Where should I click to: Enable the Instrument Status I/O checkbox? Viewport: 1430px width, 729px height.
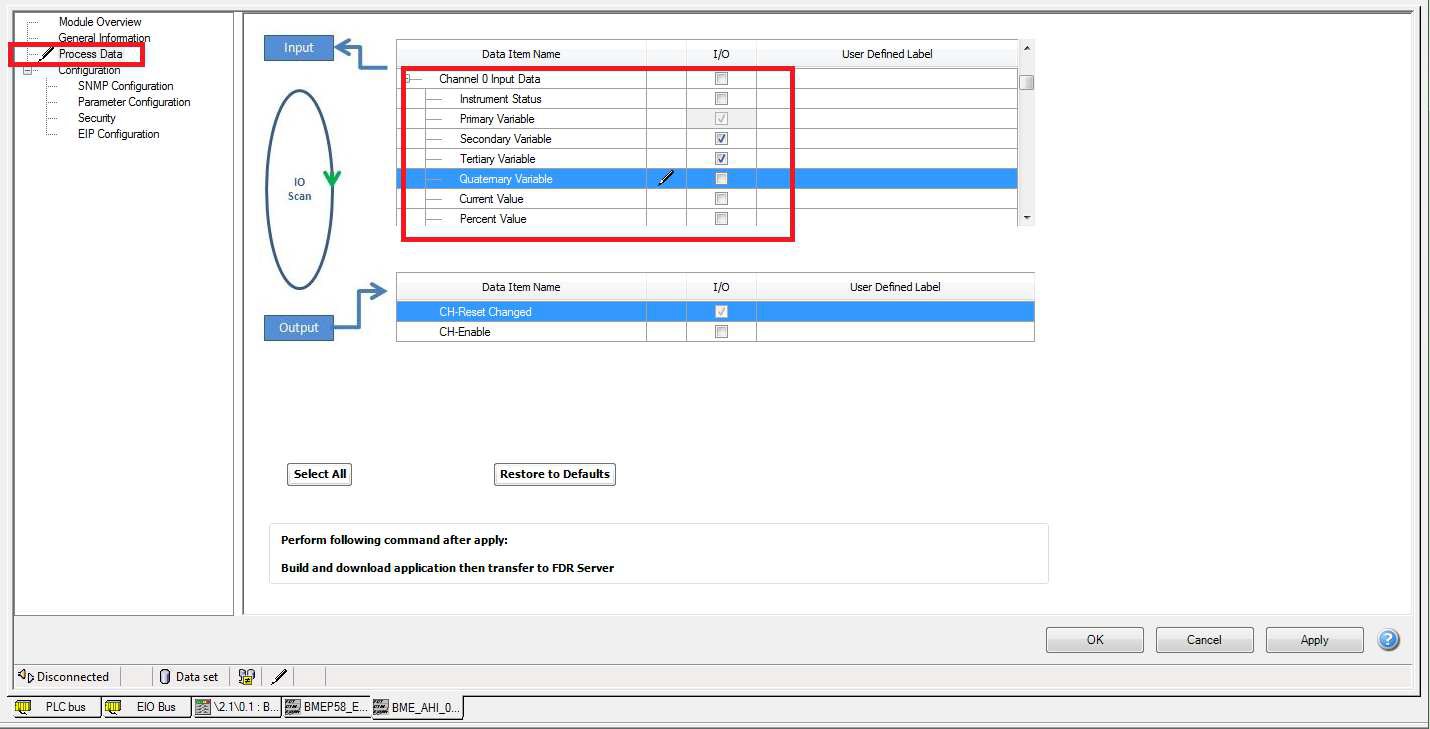click(721, 99)
